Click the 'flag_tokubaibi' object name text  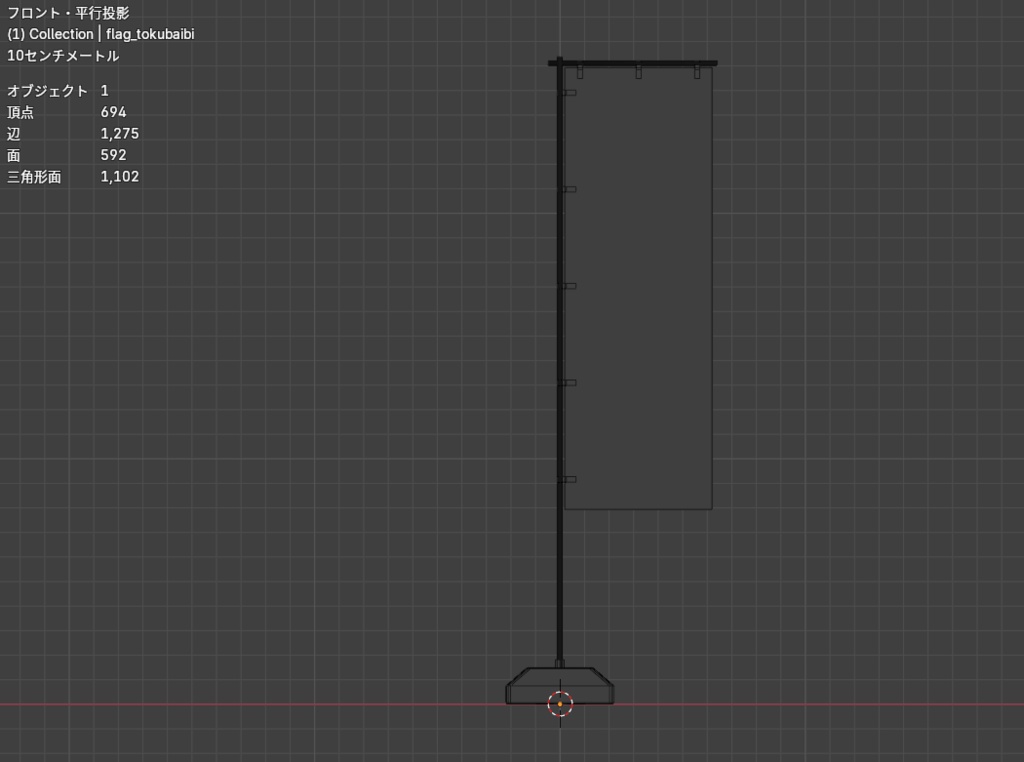click(150, 34)
